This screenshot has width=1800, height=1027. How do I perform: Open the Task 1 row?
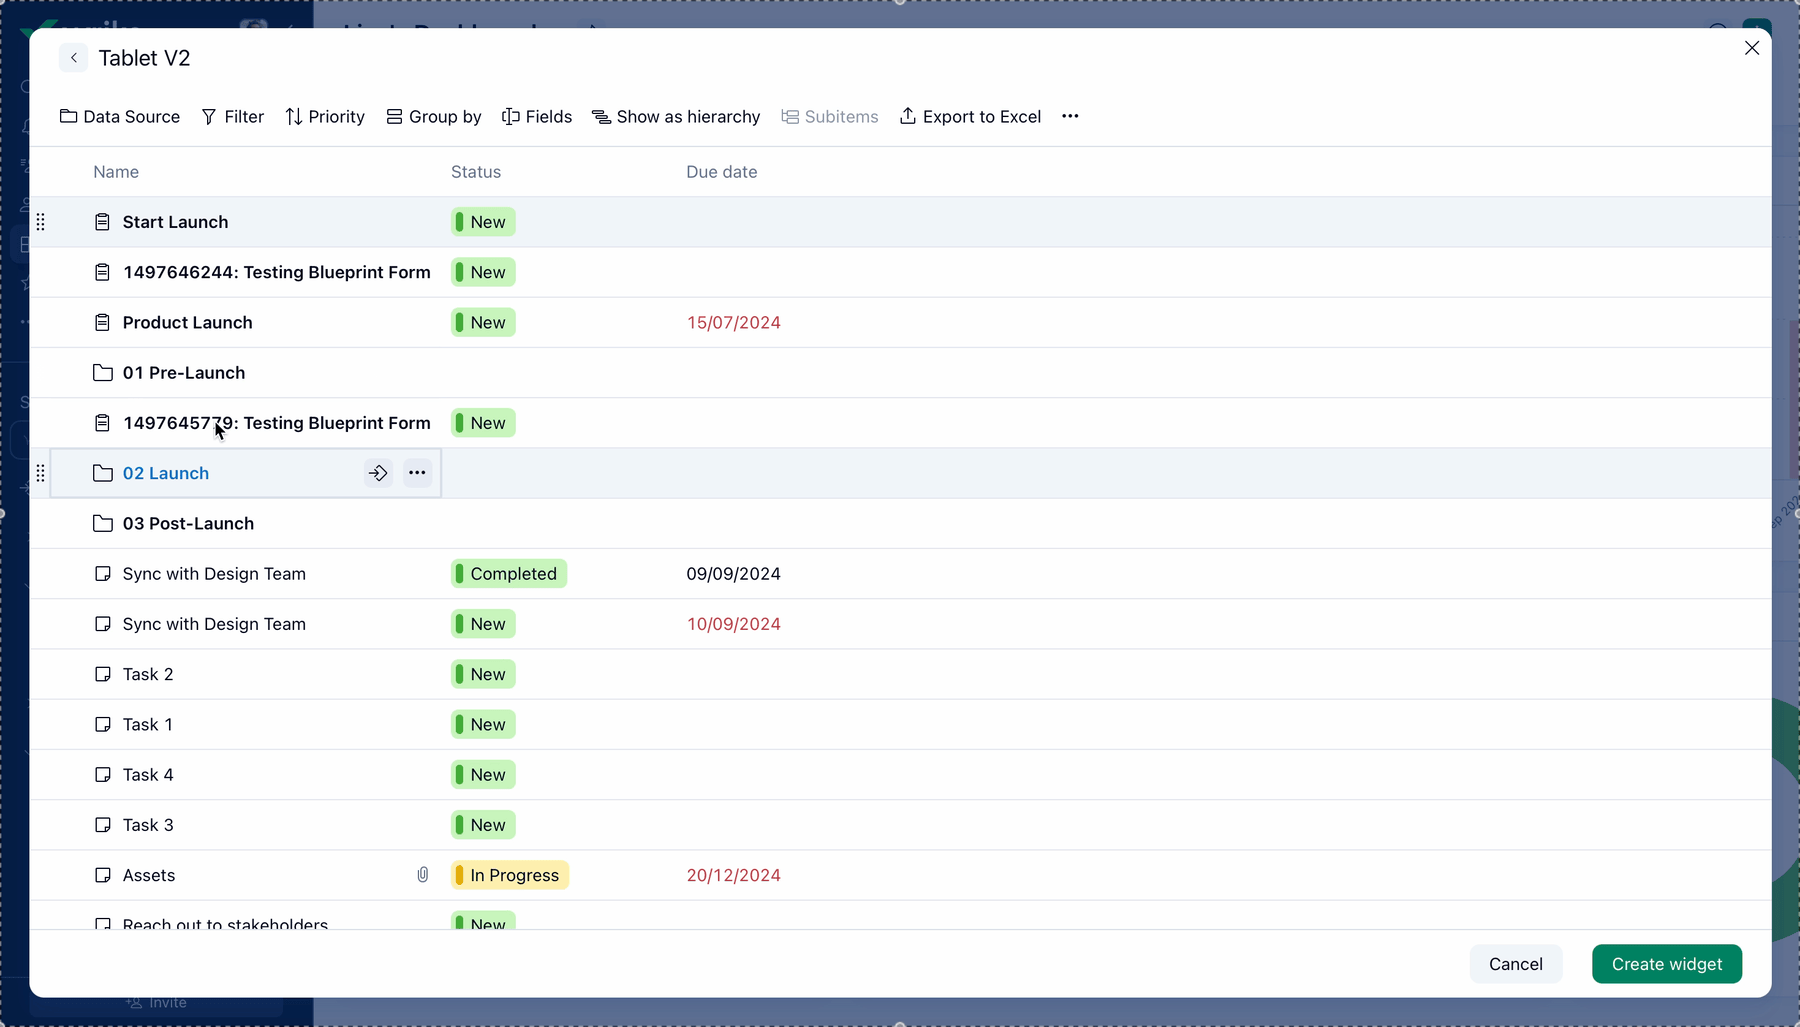tap(148, 724)
